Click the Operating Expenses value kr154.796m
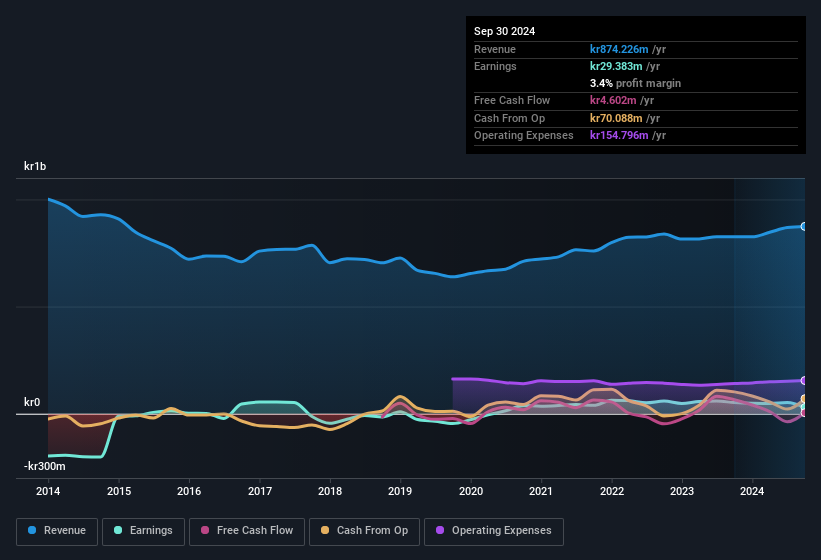This screenshot has width=821, height=560. click(619, 136)
